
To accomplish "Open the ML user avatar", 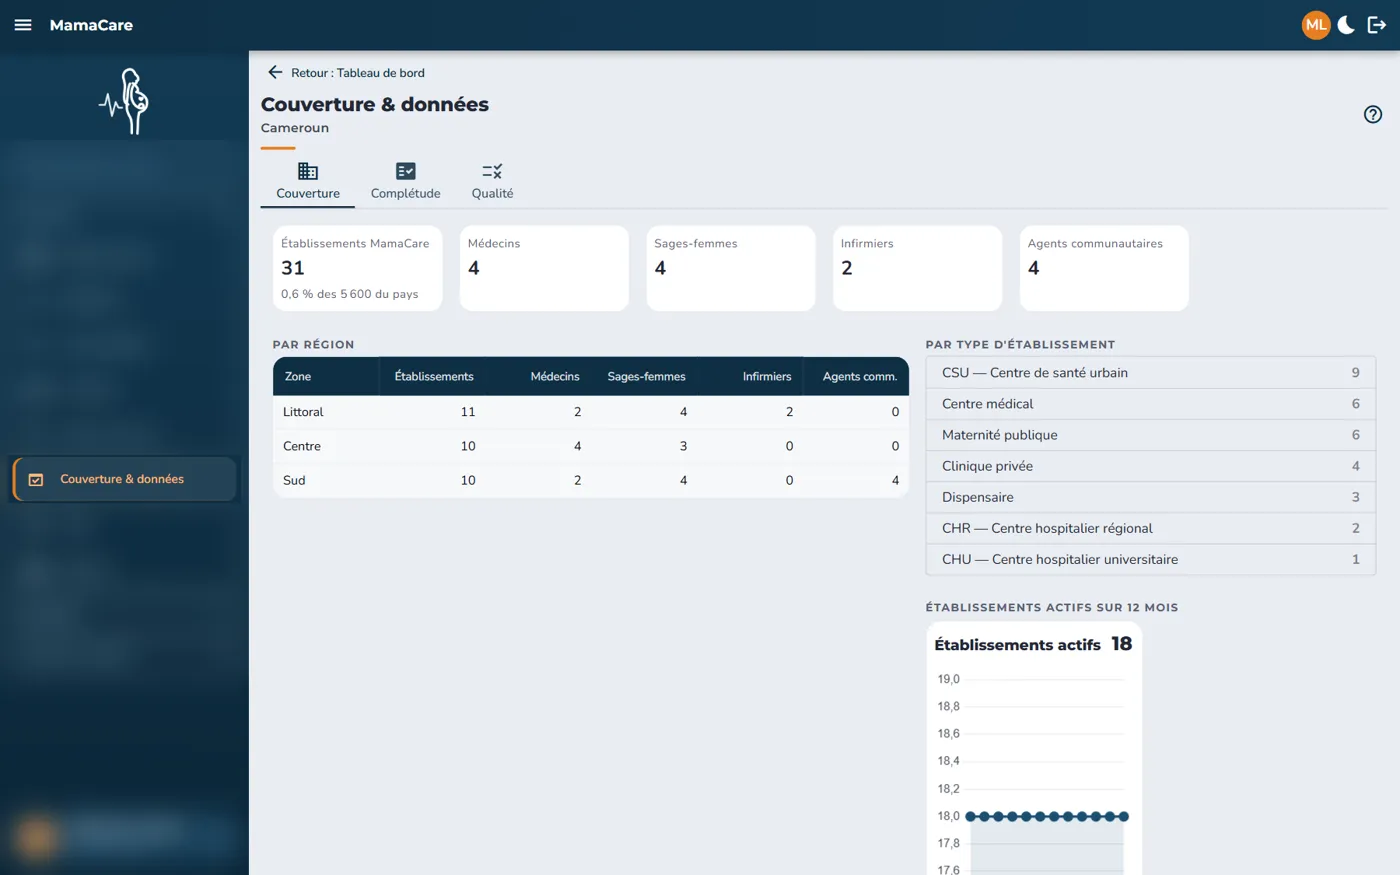I will tap(1316, 25).
